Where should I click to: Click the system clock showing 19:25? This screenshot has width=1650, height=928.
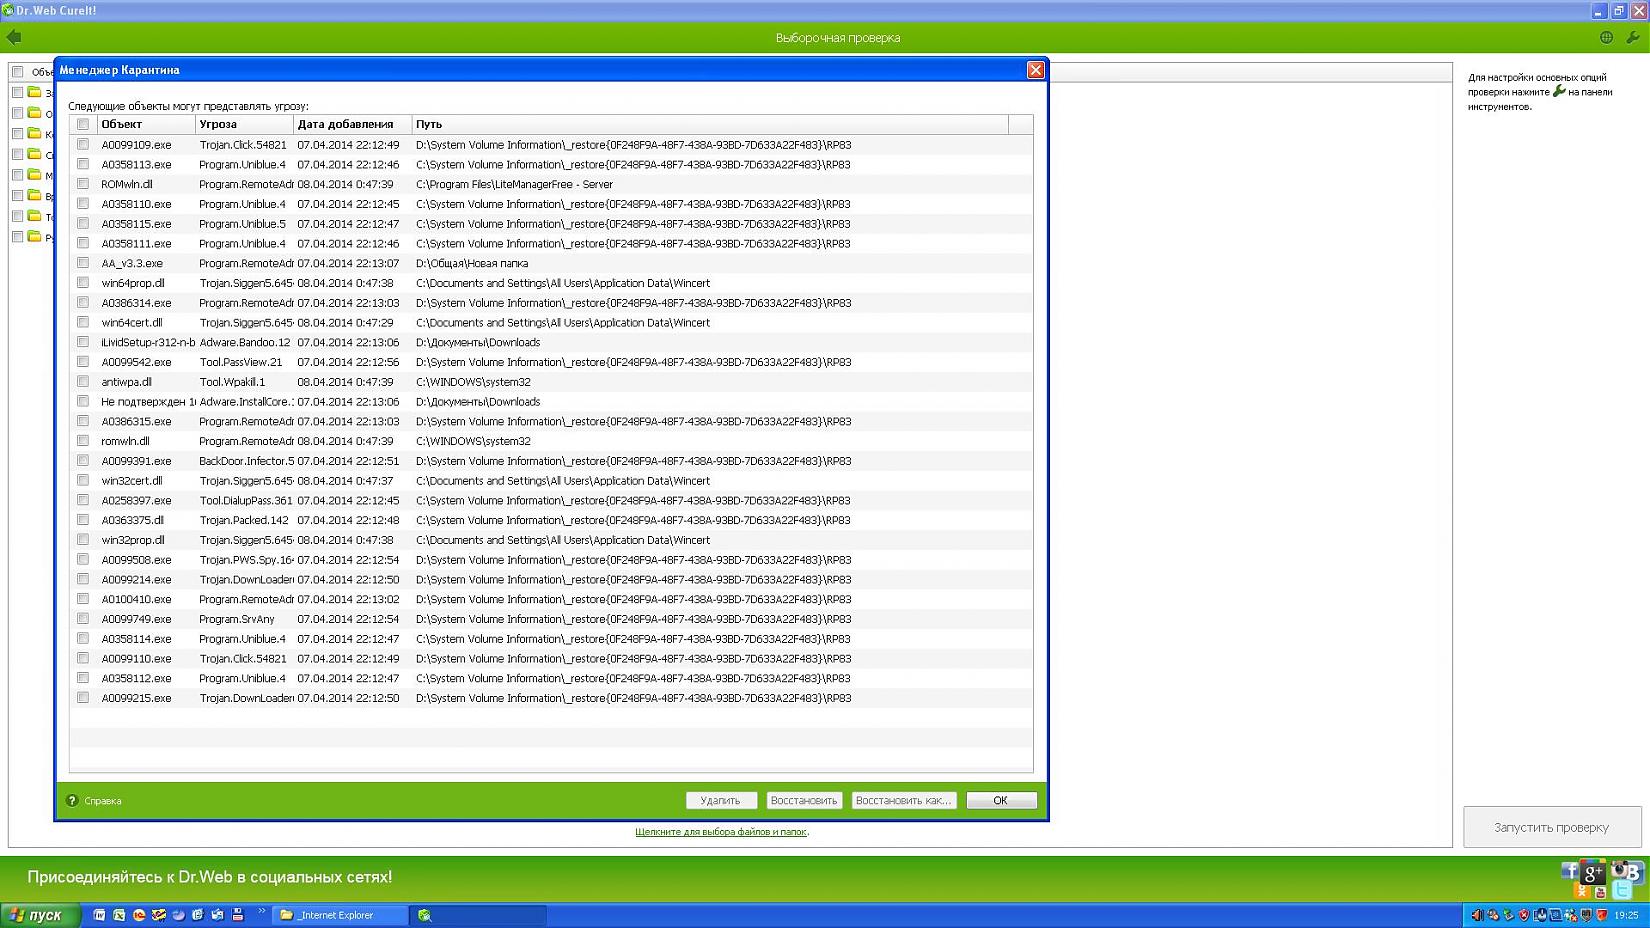[x=1626, y=915]
